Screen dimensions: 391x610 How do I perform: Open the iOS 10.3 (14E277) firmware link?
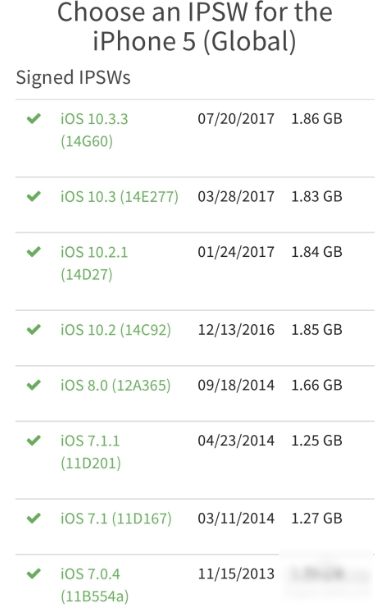[119, 196]
